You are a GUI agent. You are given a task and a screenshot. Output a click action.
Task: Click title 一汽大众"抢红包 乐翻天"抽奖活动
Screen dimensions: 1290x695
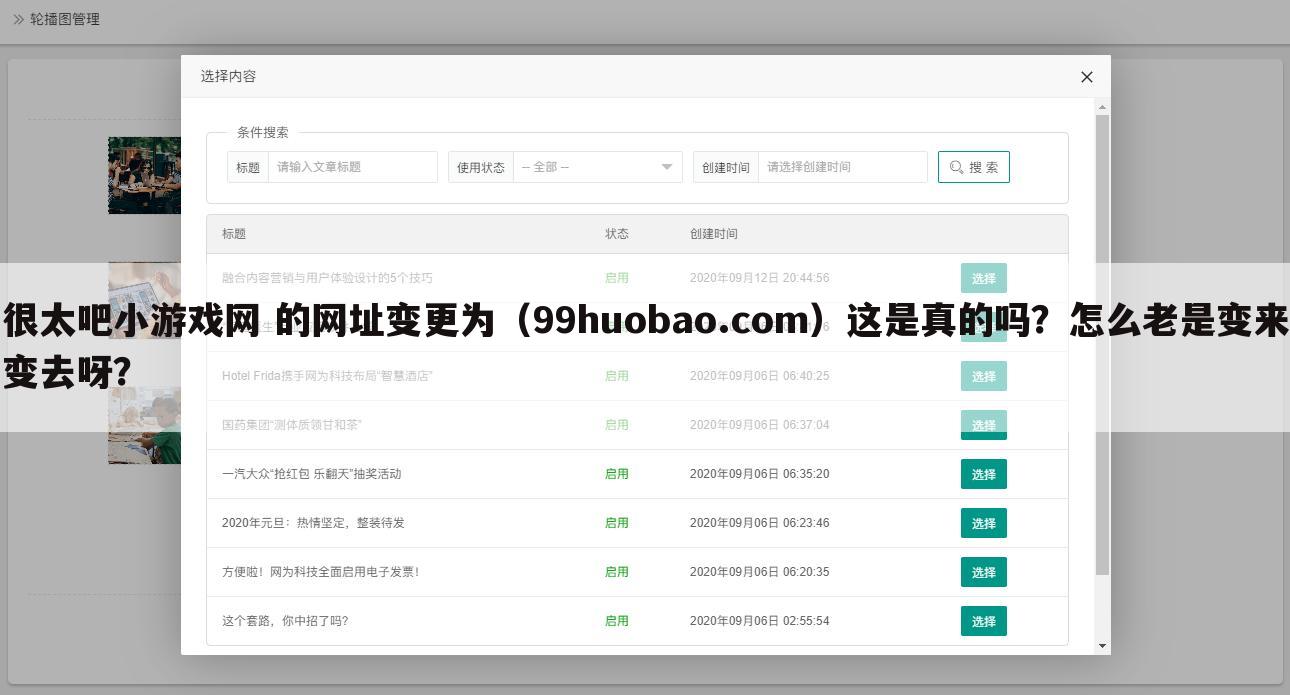312,474
